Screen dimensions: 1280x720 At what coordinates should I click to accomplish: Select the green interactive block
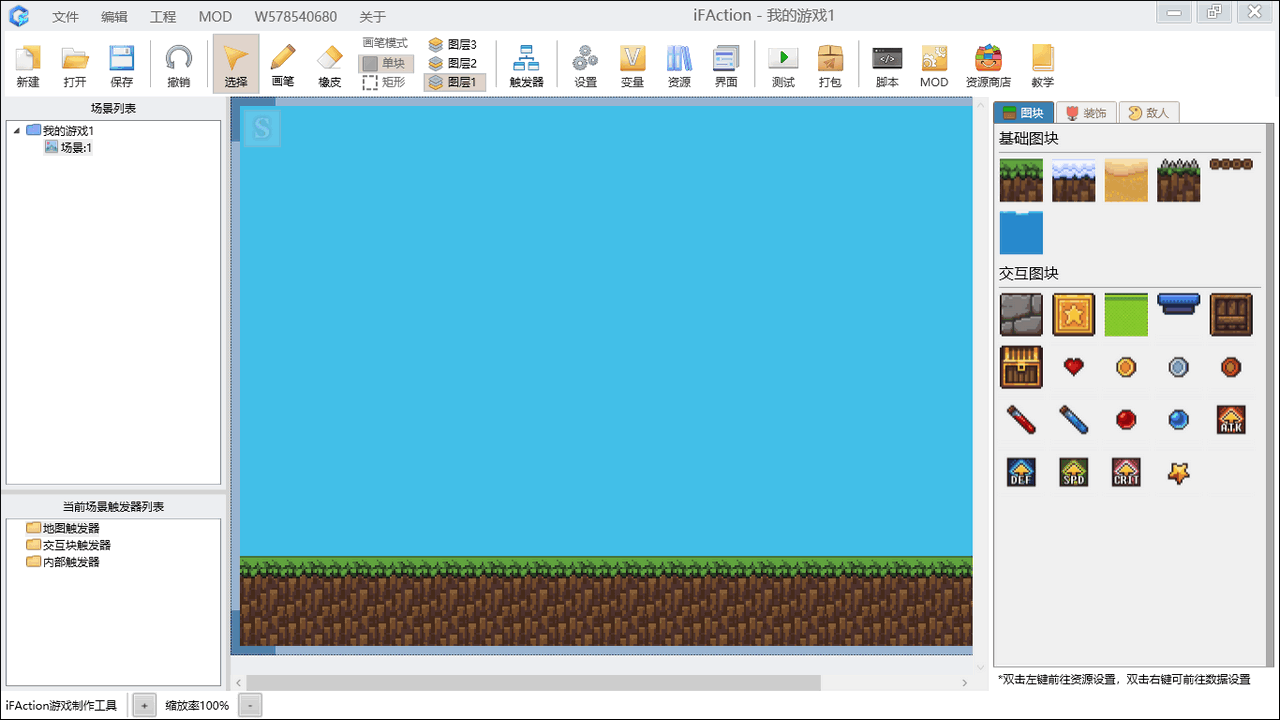click(1126, 314)
